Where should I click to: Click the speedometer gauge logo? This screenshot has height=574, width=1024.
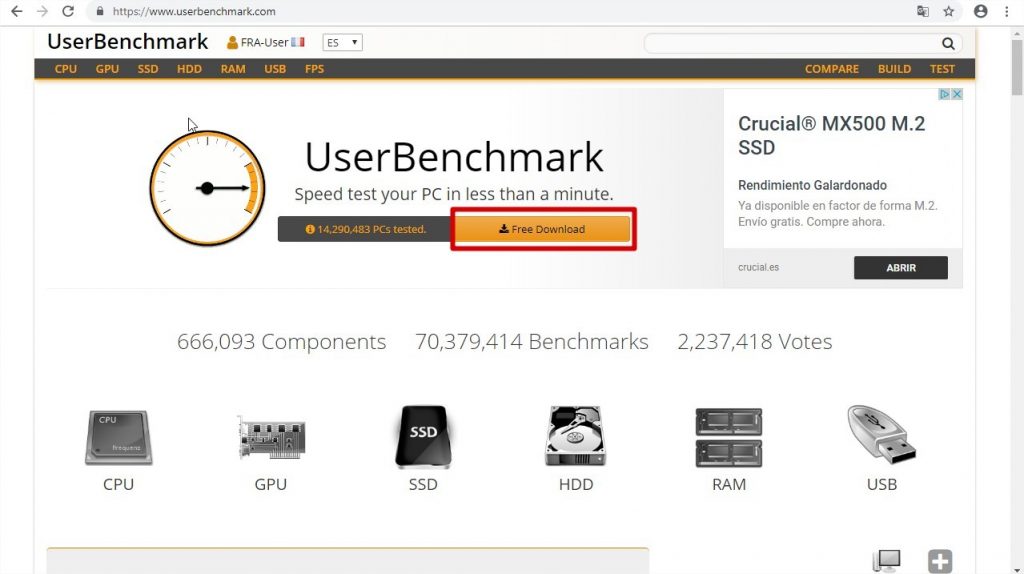pyautogui.click(x=208, y=187)
